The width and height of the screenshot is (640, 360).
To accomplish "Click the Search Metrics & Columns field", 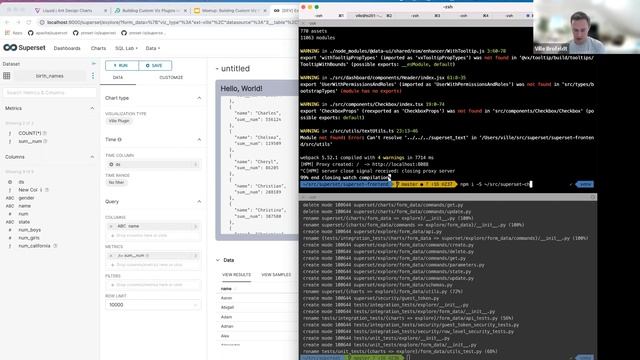I will (x=50, y=93).
